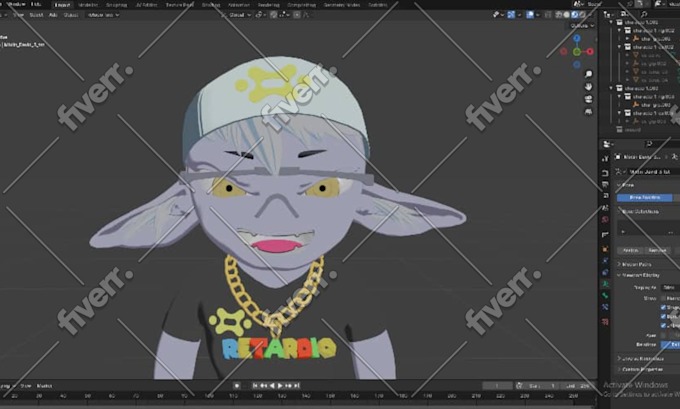Screen dimensions: 680x409
Task: Click the Remove button in Bone Collections
Action: pyautogui.click(x=657, y=250)
